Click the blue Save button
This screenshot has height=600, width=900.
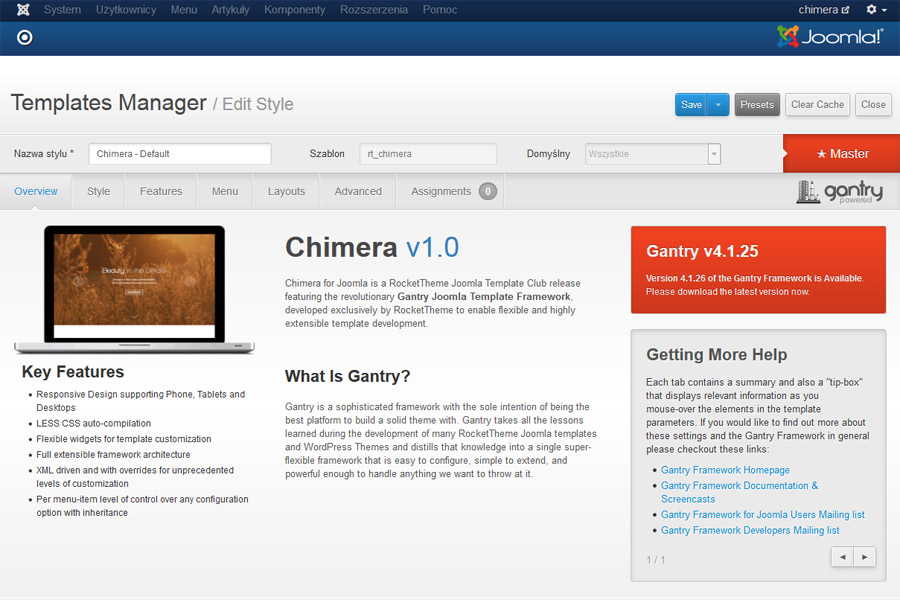point(691,104)
